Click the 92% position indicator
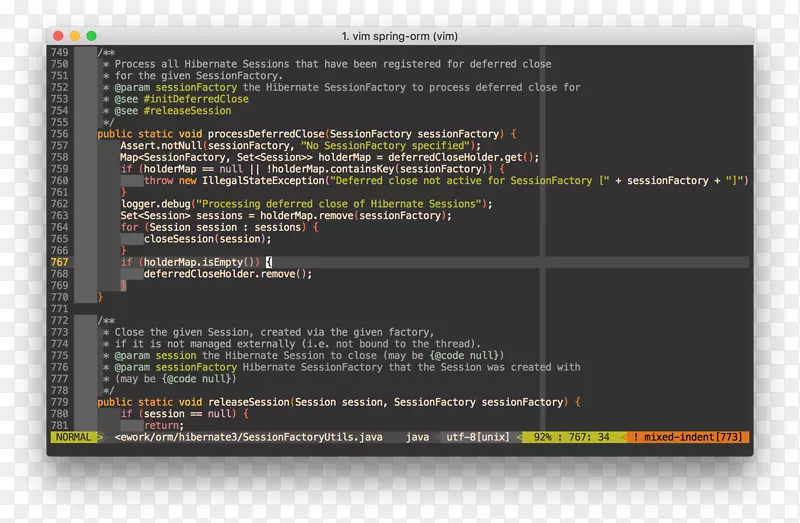 [543, 437]
